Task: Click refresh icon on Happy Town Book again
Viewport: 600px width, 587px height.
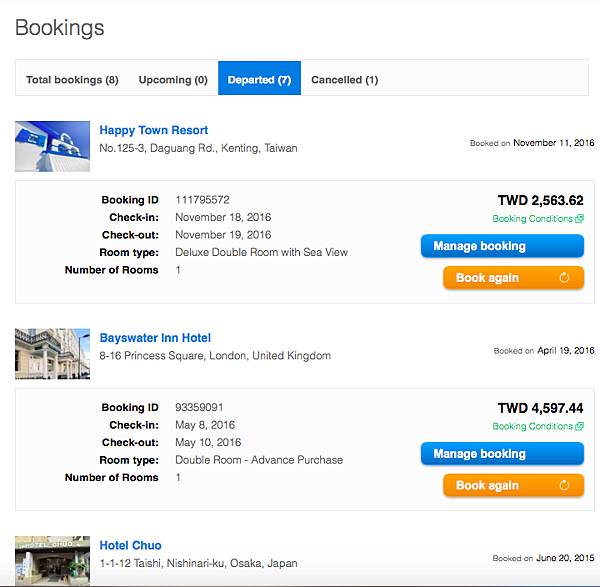Action: click(x=564, y=277)
